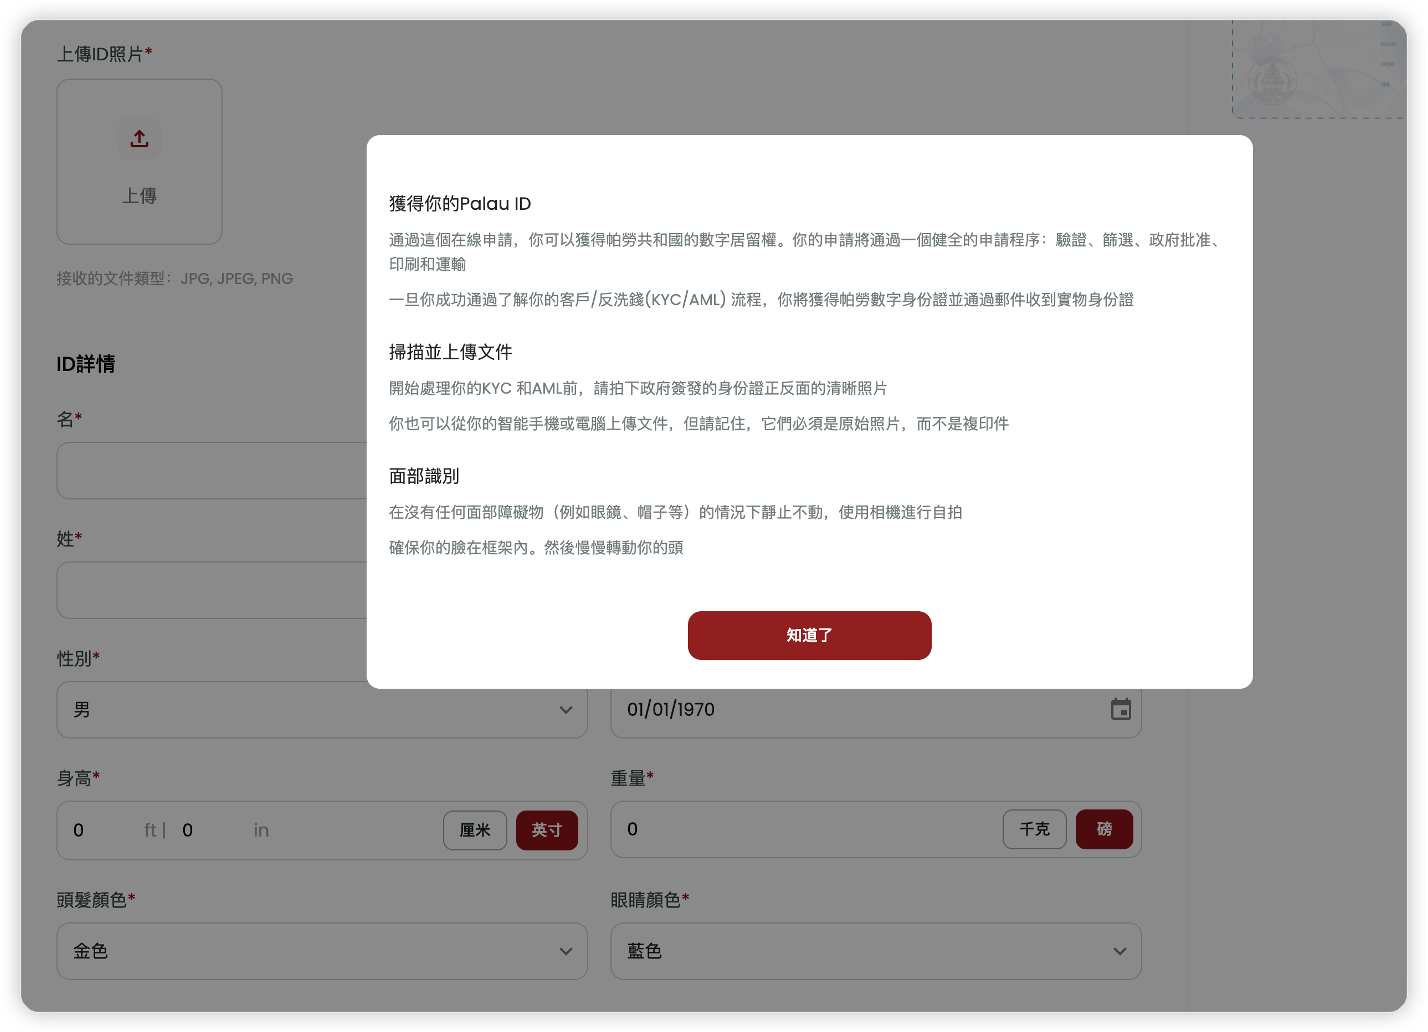The height and width of the screenshot is (1032, 1428).
Task: Select the 千克 weight unit
Action: pyautogui.click(x=1035, y=829)
